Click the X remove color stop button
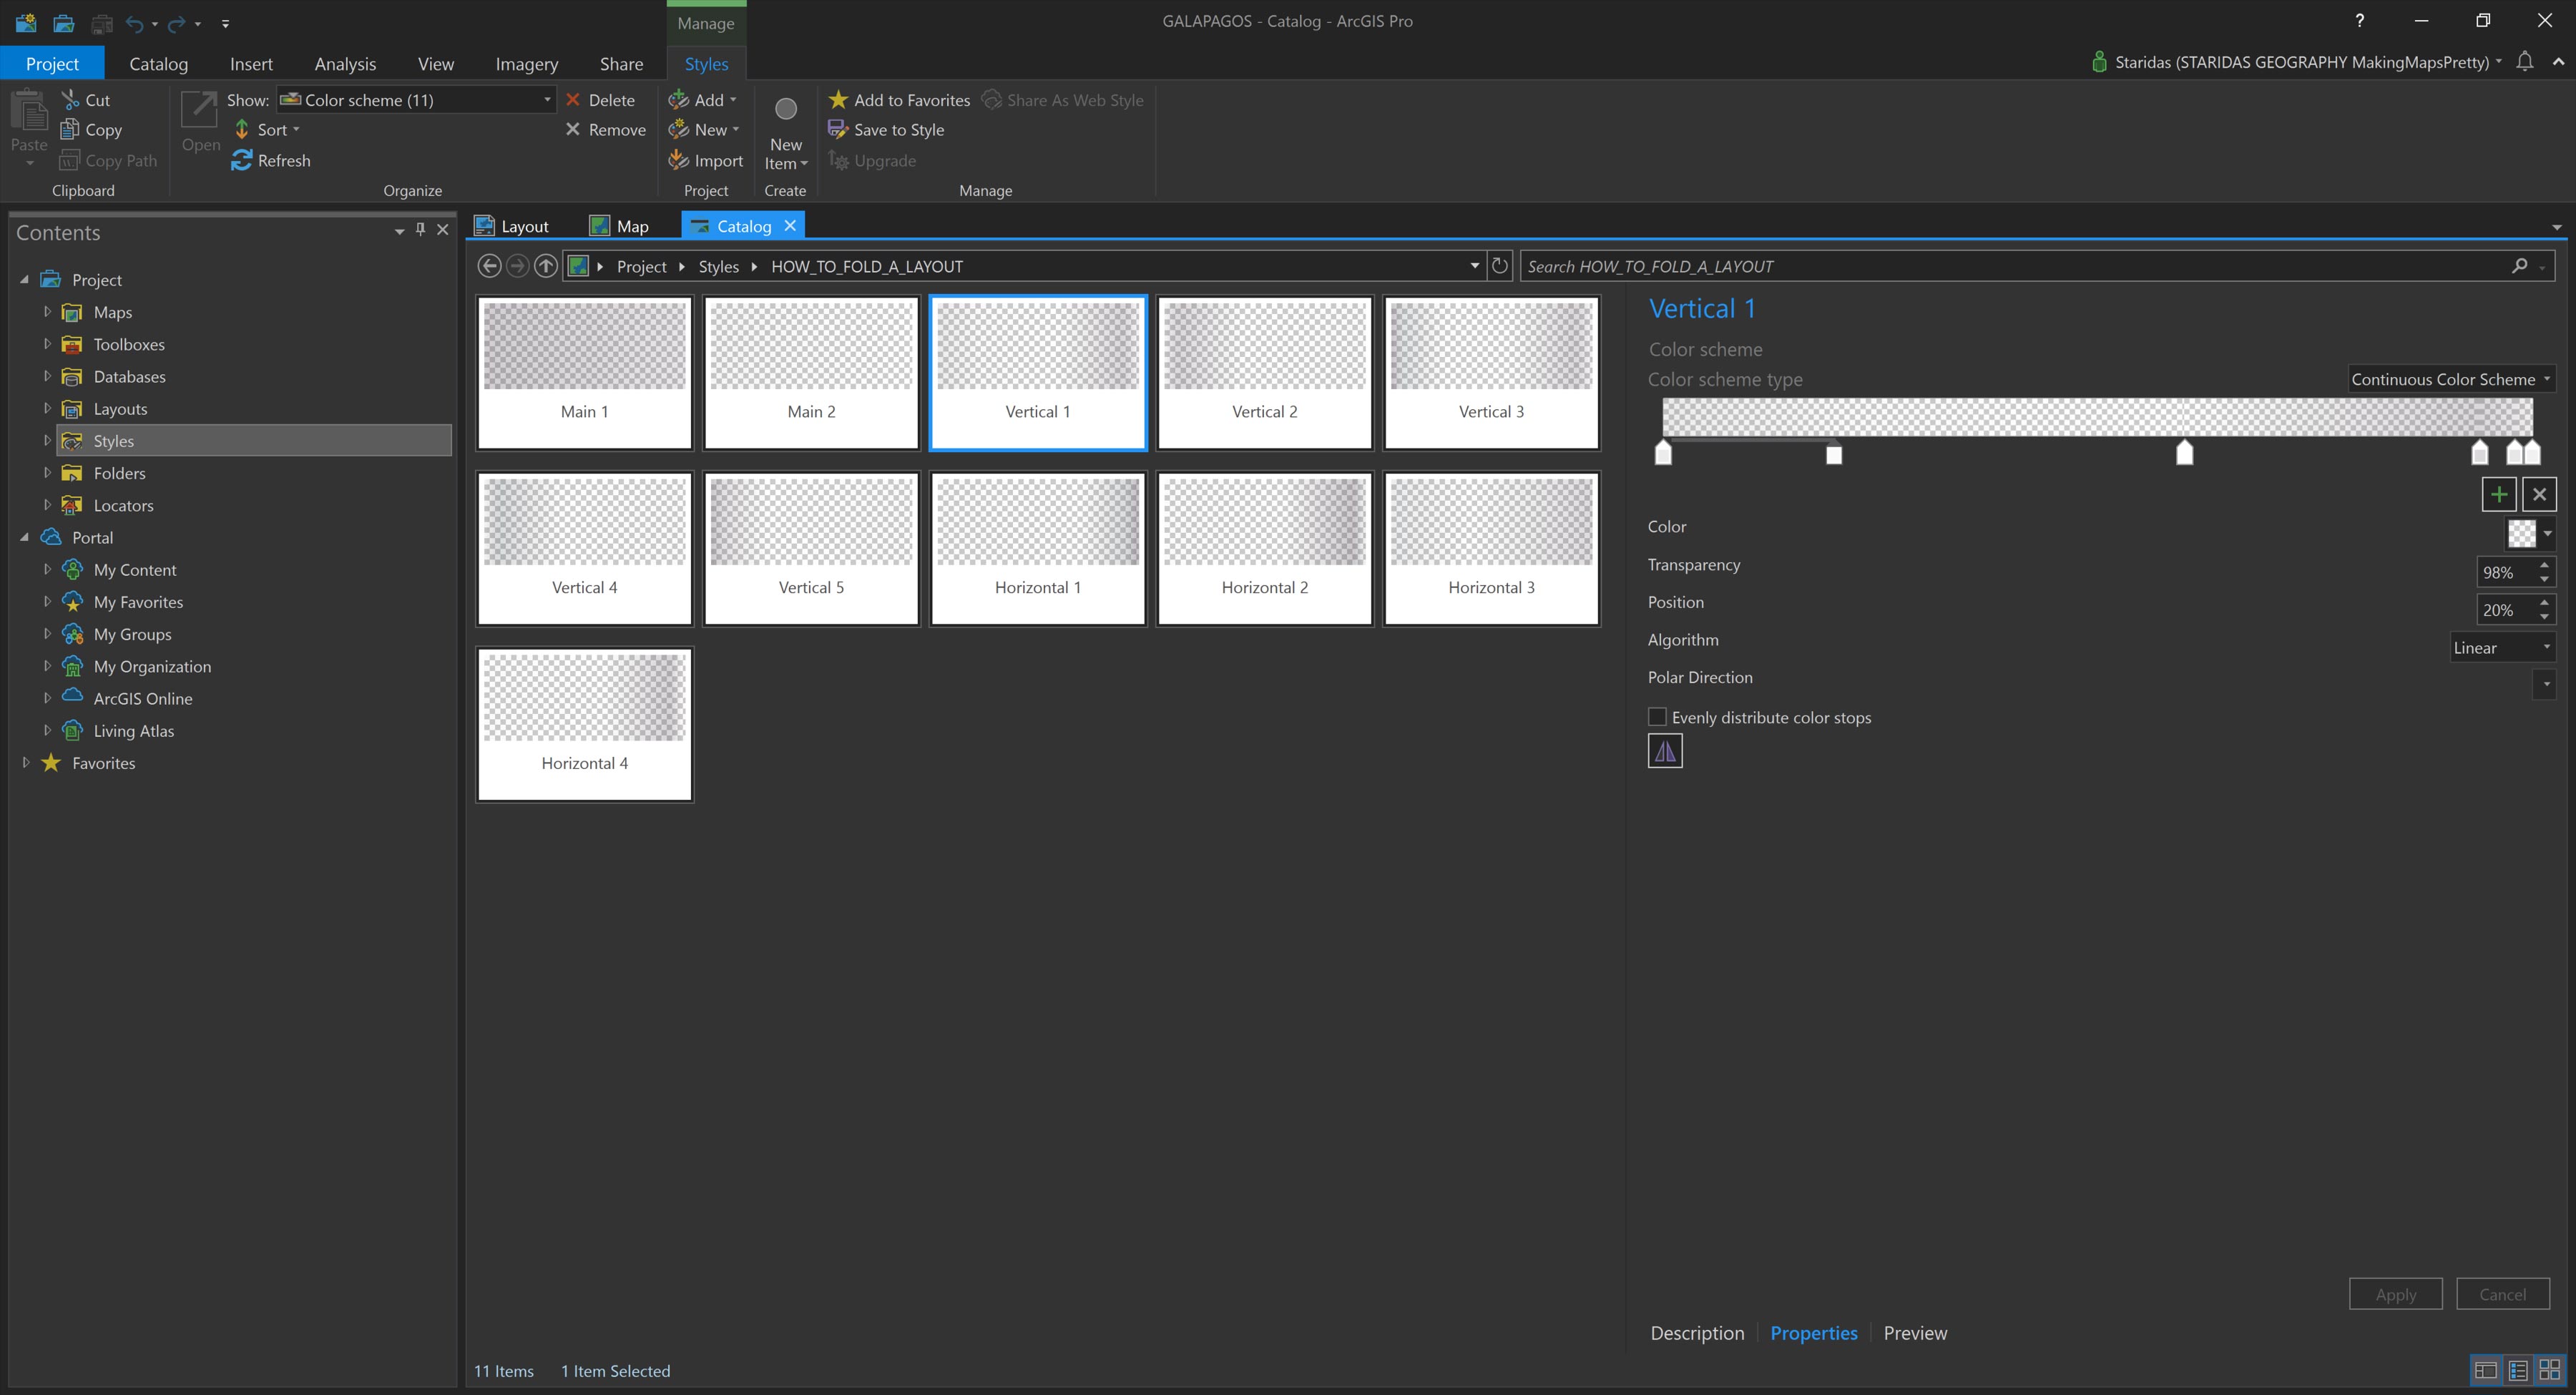The width and height of the screenshot is (2576, 1395). 2539,494
